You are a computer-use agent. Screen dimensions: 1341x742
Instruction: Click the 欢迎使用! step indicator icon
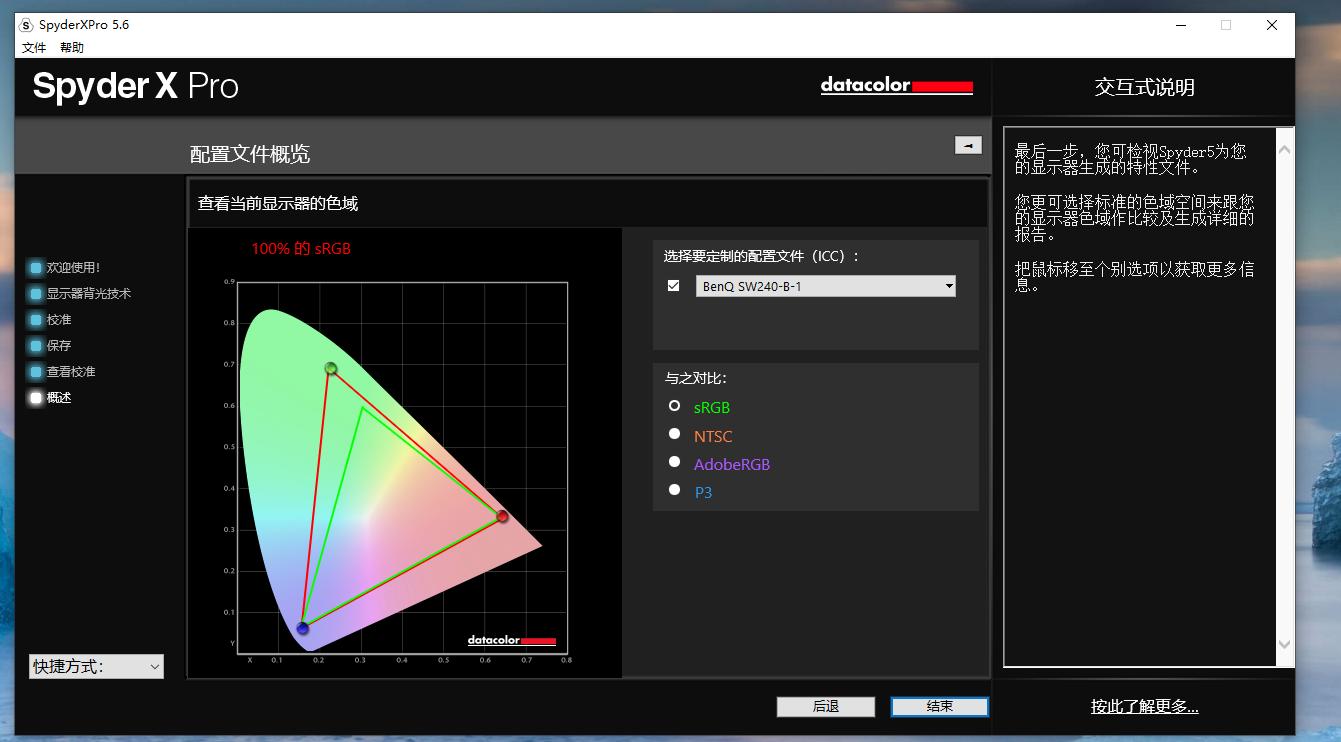(x=36, y=268)
